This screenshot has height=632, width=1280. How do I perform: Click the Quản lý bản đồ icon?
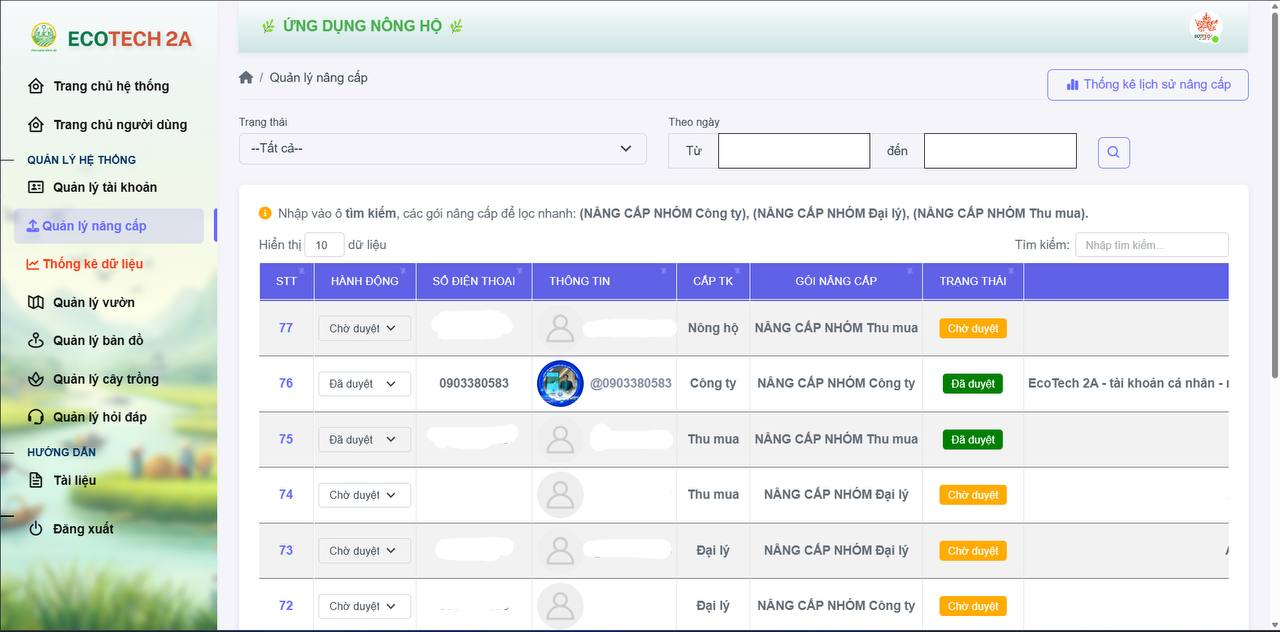click(36, 341)
